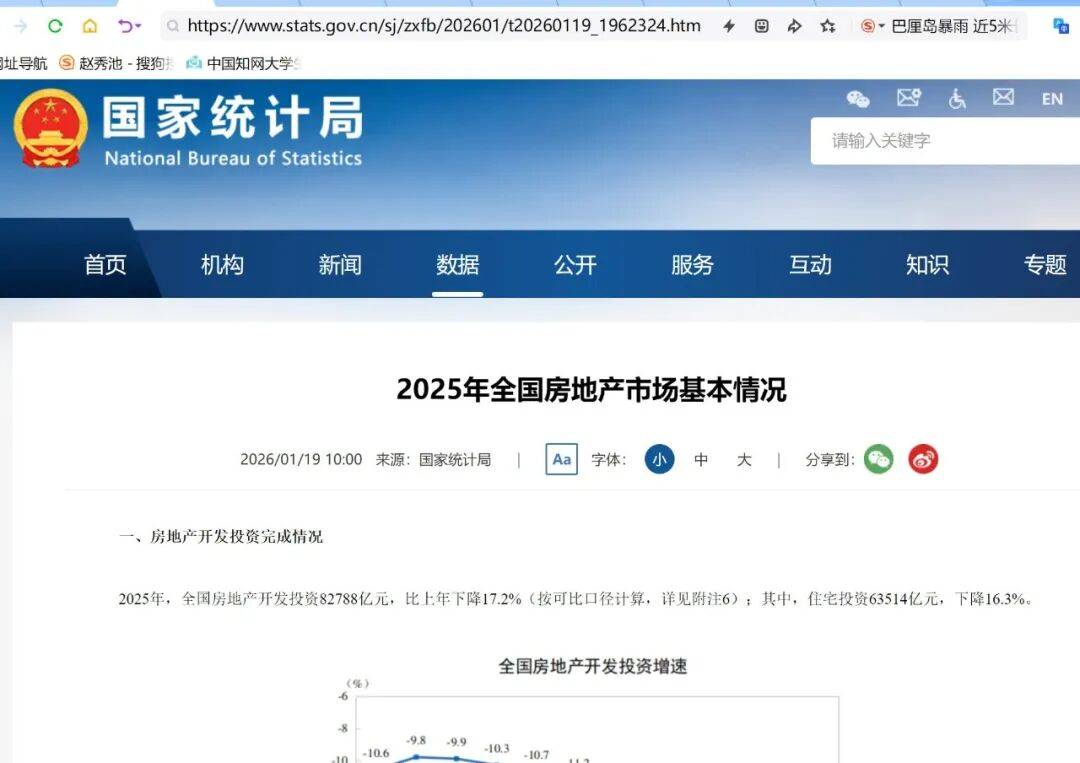Open the search engine dropdown arrow
1080x763 pixels.
[881, 26]
